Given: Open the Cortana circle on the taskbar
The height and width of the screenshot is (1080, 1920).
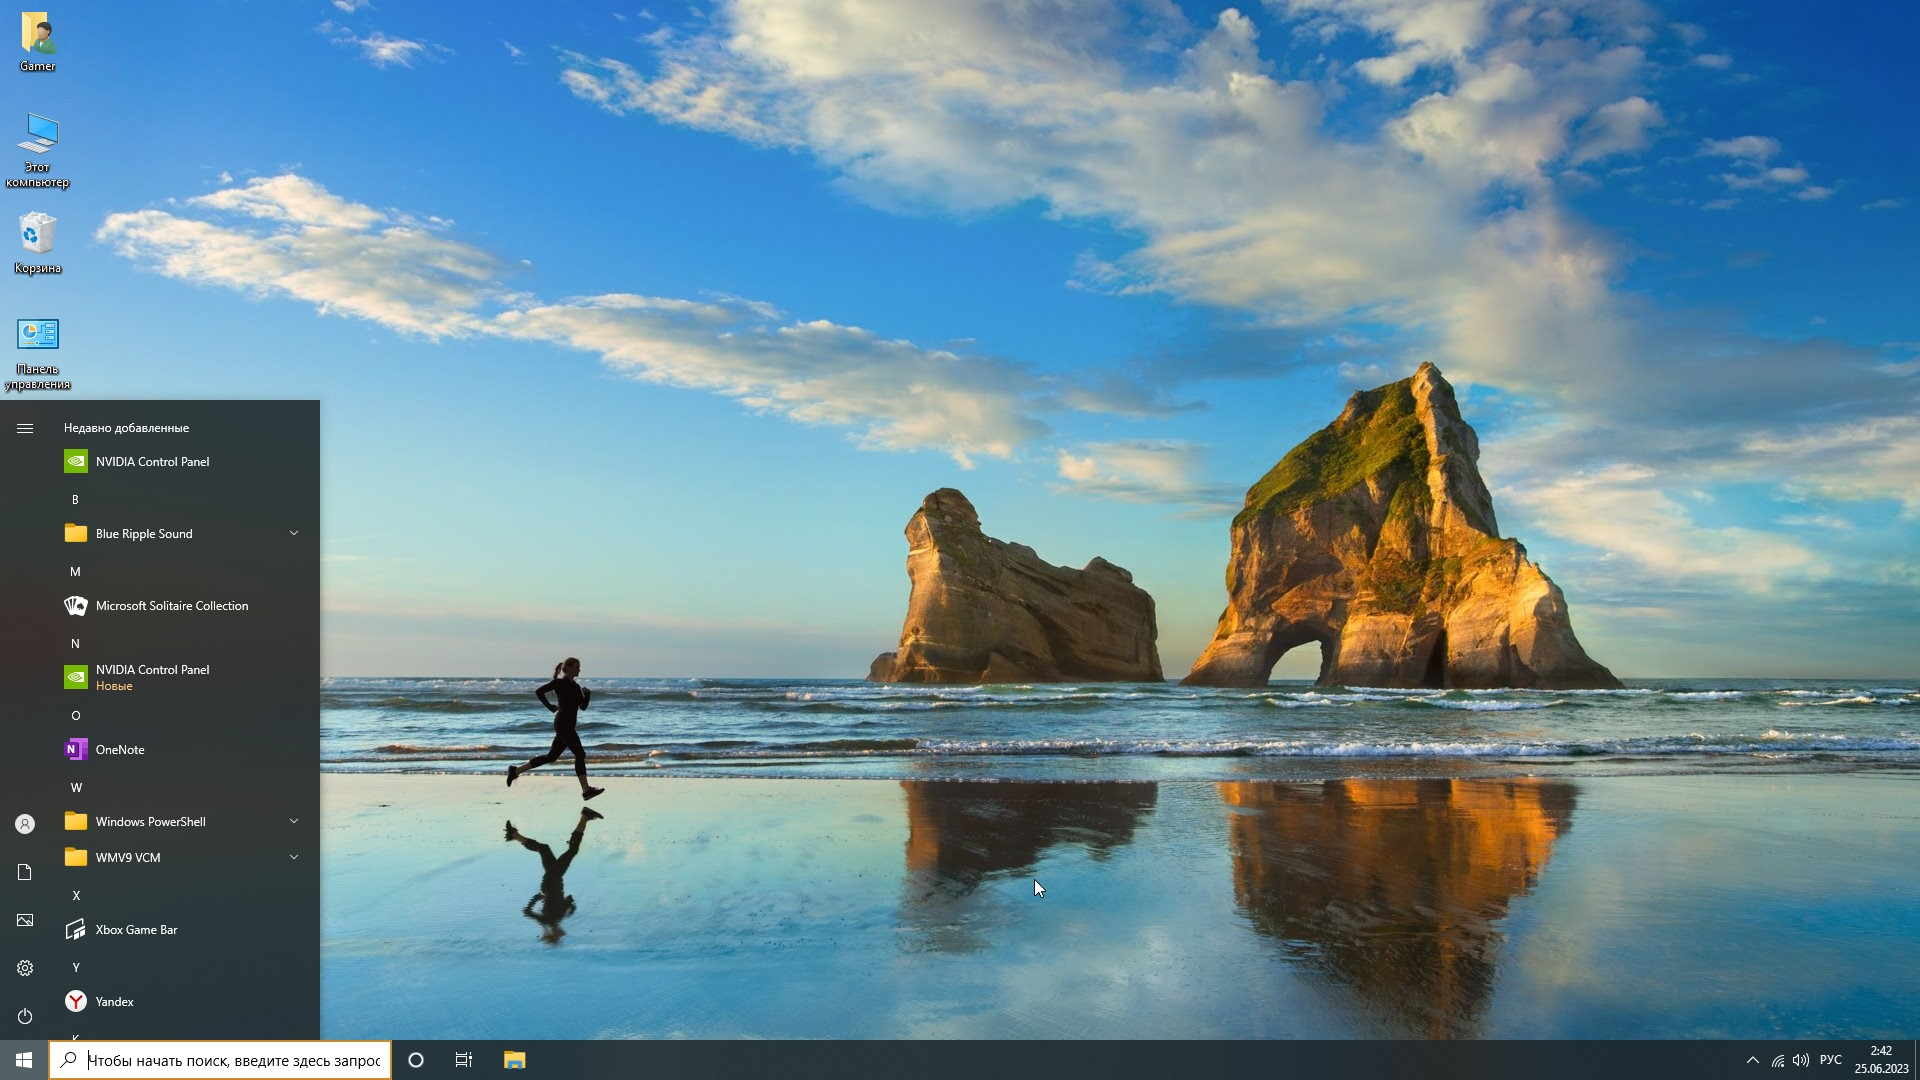Looking at the screenshot, I should tap(416, 1060).
